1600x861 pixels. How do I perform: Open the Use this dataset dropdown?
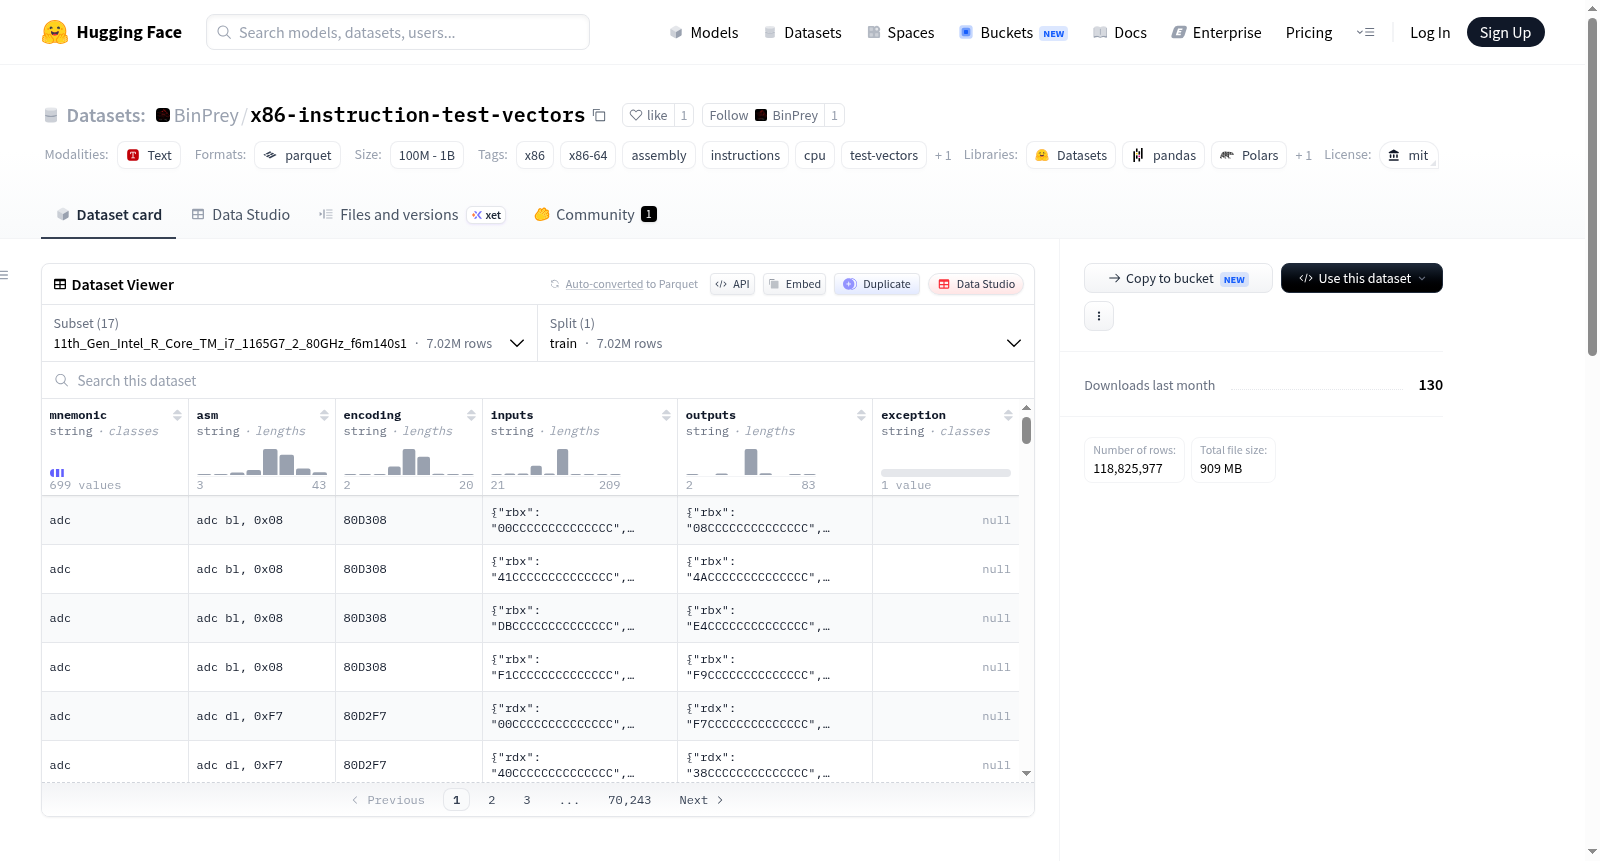[1361, 278]
